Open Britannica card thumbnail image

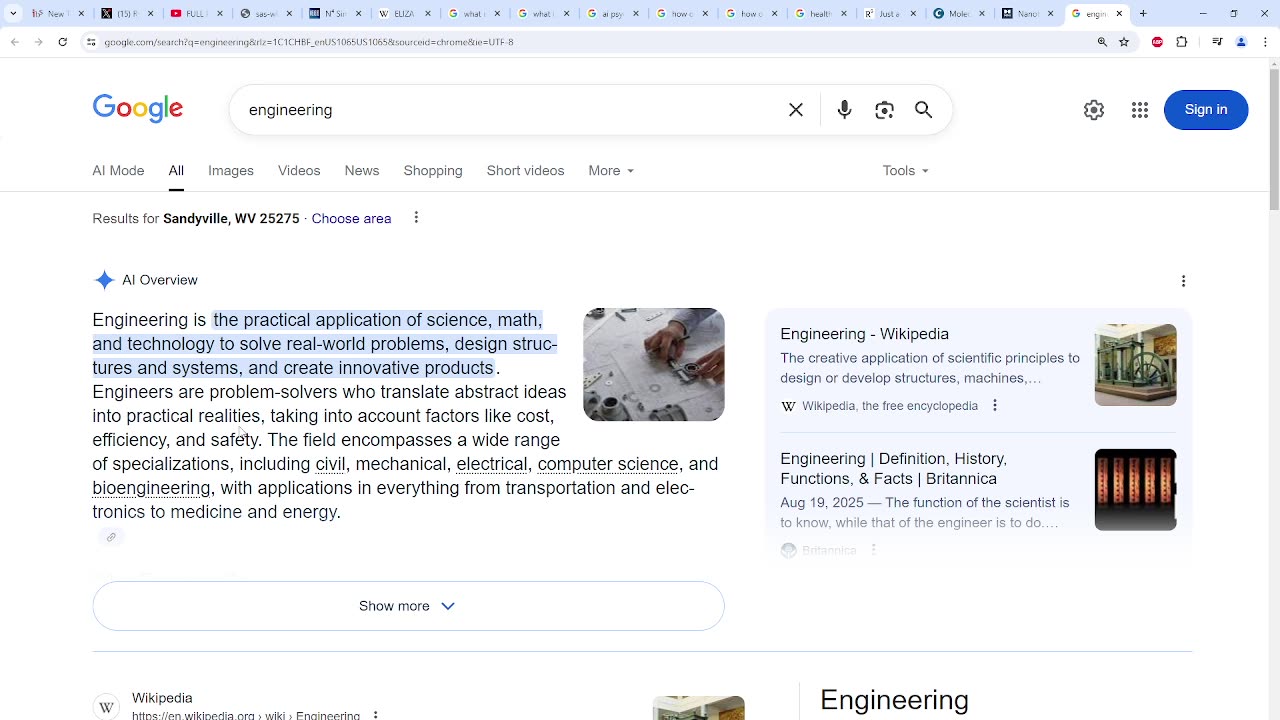point(1135,489)
